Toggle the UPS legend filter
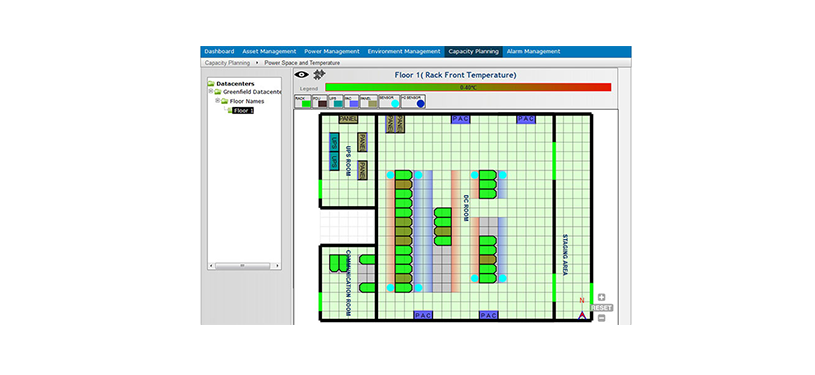Viewport: 815px width, 375px height. (336, 101)
